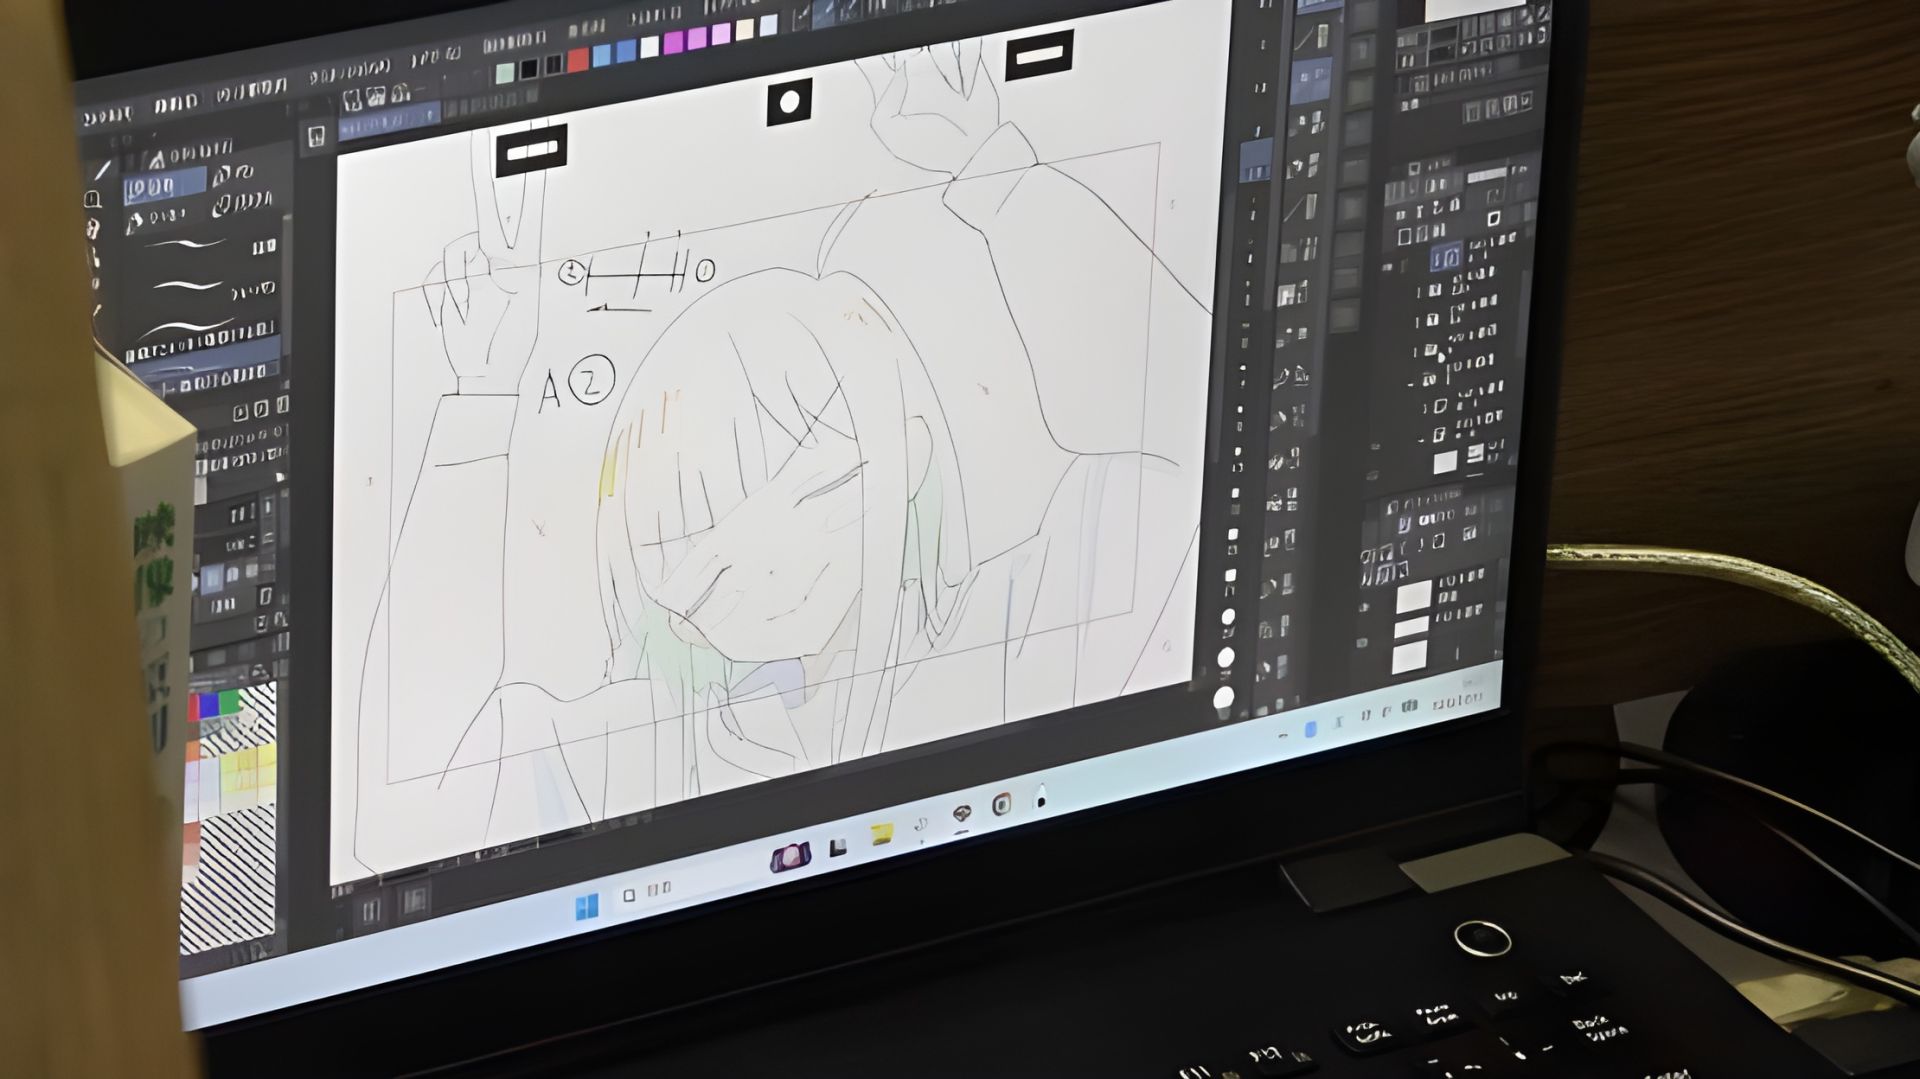
Task: Open the orange-ringed app icon on the taskbar
Action: (x=1001, y=804)
